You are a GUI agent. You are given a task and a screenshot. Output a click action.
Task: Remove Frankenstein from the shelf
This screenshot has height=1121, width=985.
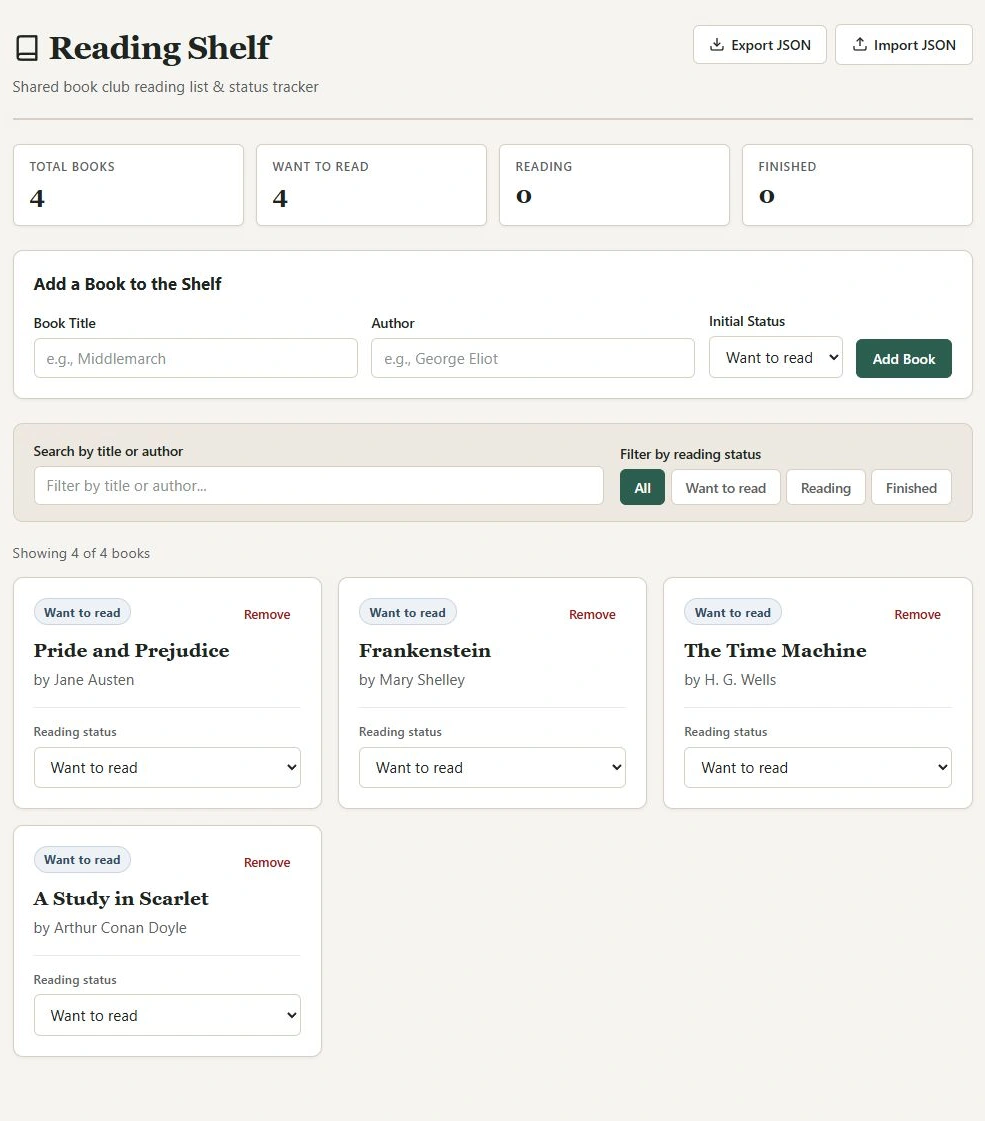(592, 614)
